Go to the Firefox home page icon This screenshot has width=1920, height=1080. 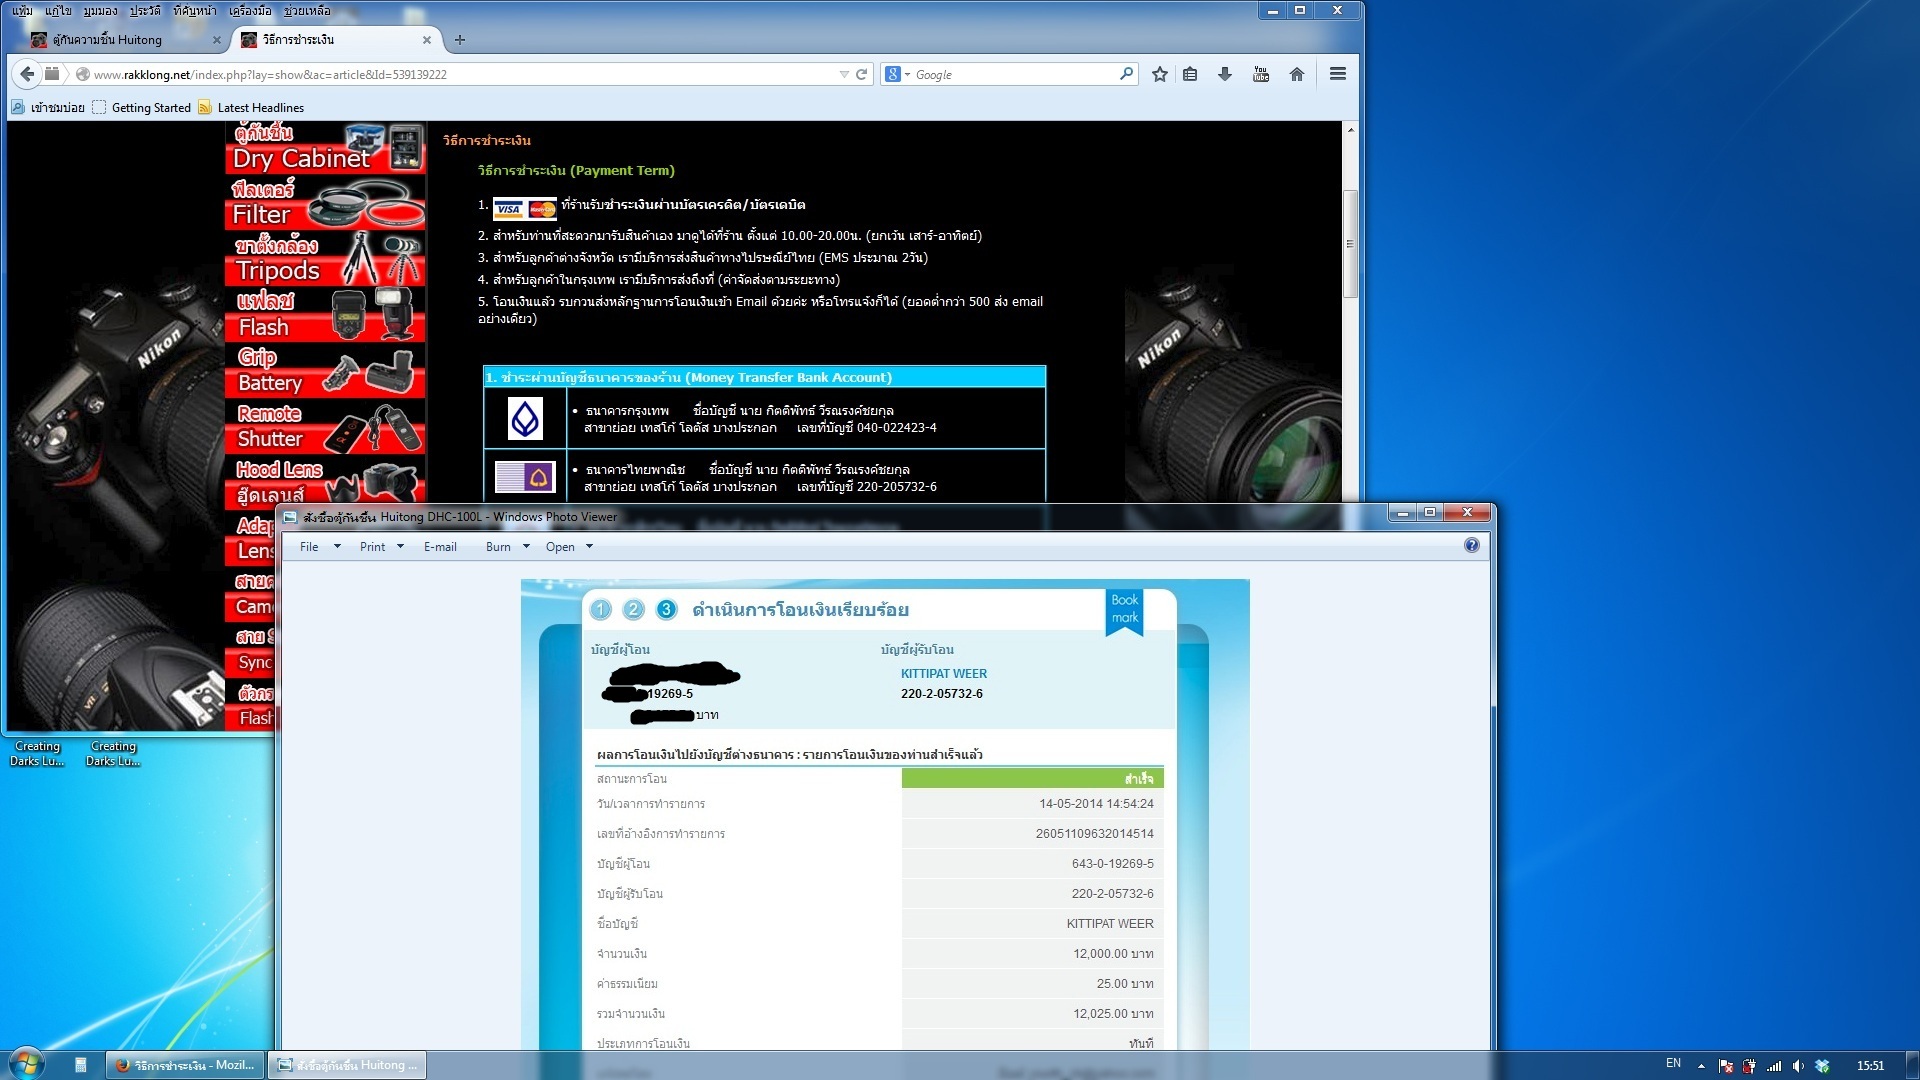point(1297,74)
